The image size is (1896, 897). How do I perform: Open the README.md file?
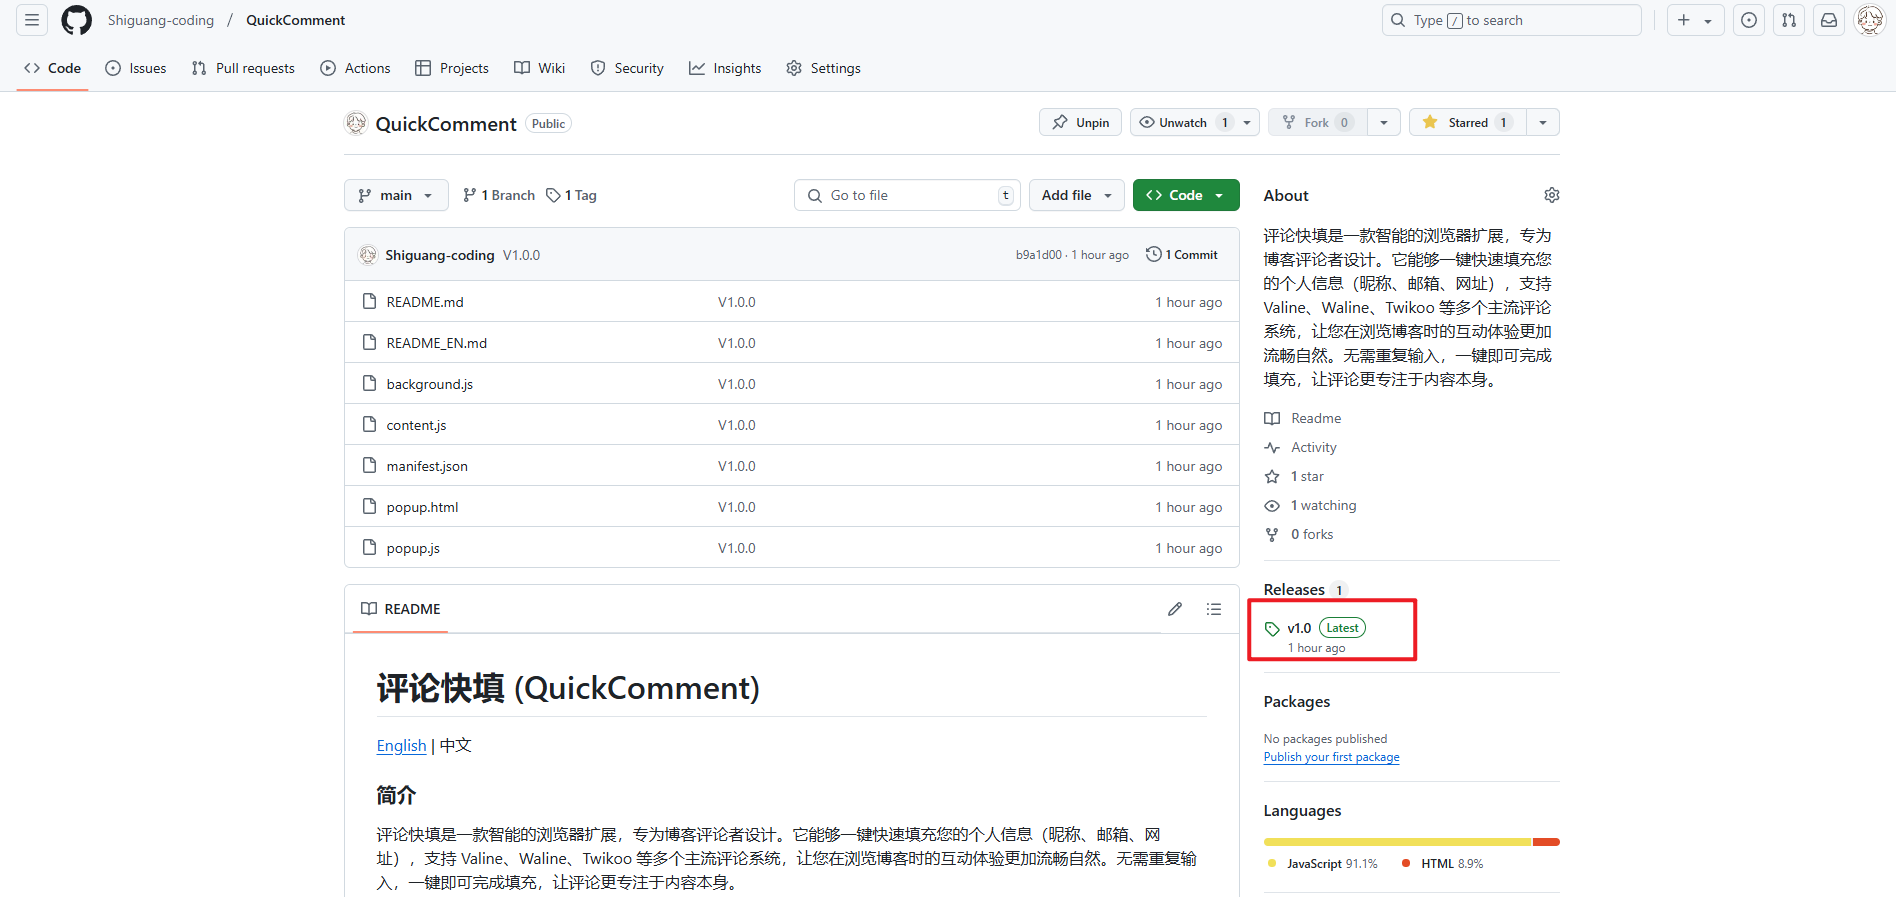(425, 302)
